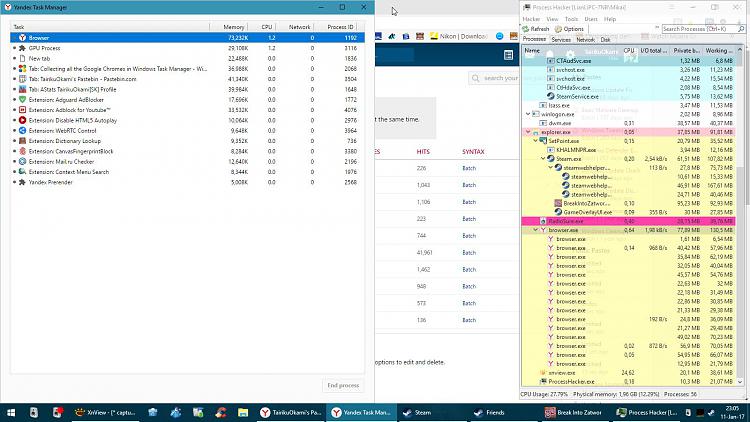750x422 pixels.
Task: Click Pastebin search your pastes field
Action: click(x=495, y=78)
